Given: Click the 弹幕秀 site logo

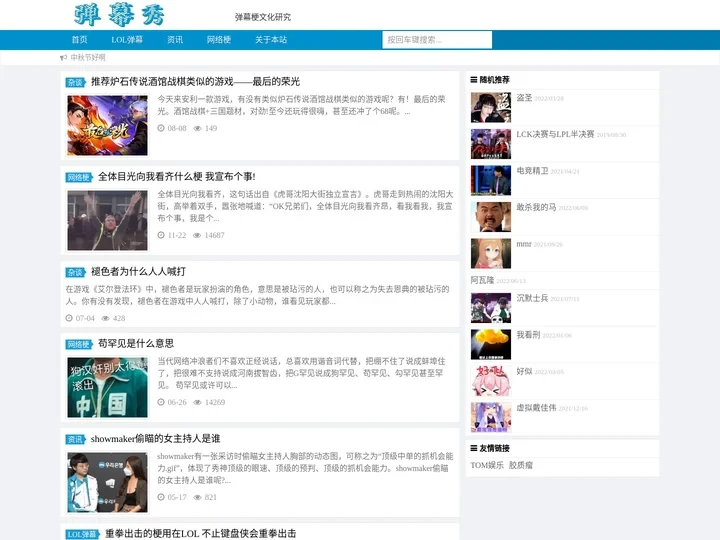Looking at the screenshot, I should (119, 15).
